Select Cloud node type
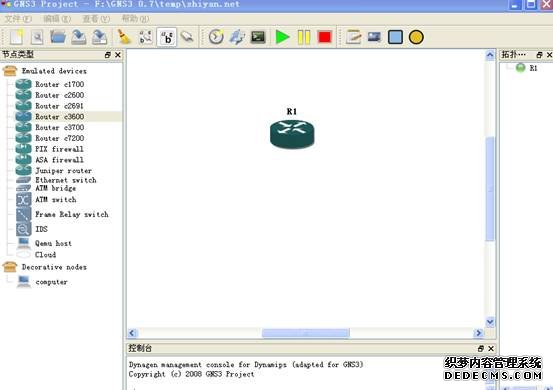 [x=45, y=255]
